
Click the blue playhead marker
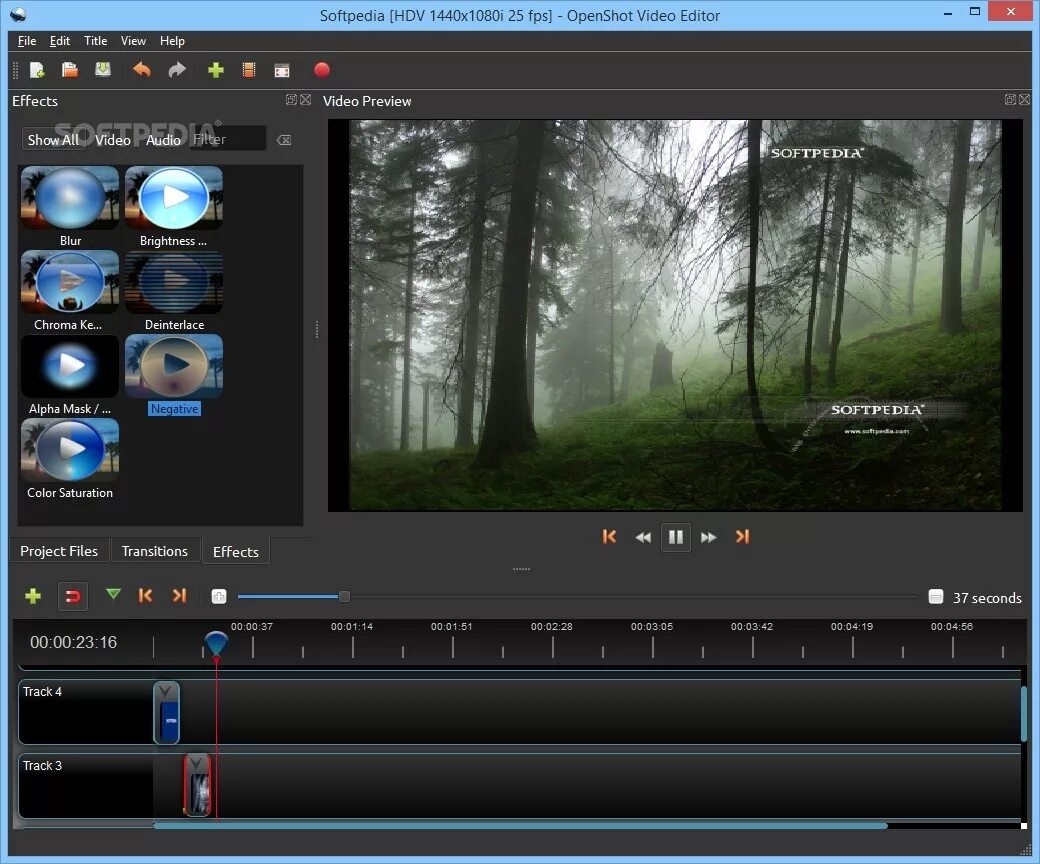click(216, 643)
